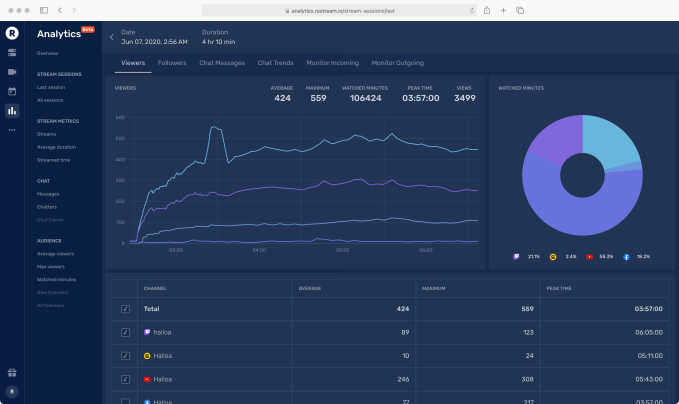The height and width of the screenshot is (404, 679).
Task: Toggle the YouTube Halloa channel checkbox
Action: (125, 379)
